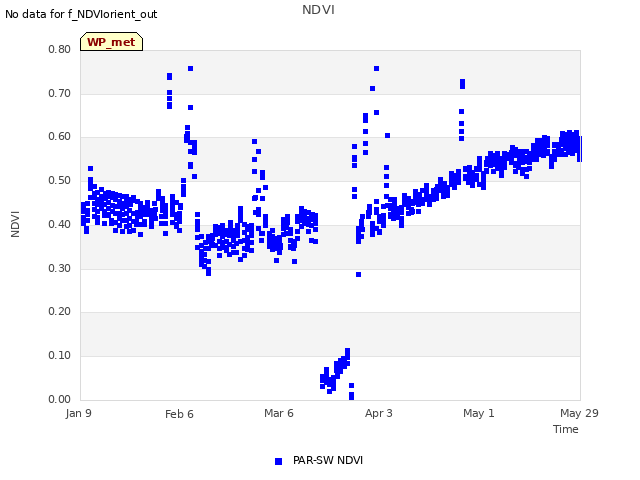Click the Feb 6 x-axis tick label

pos(179,414)
